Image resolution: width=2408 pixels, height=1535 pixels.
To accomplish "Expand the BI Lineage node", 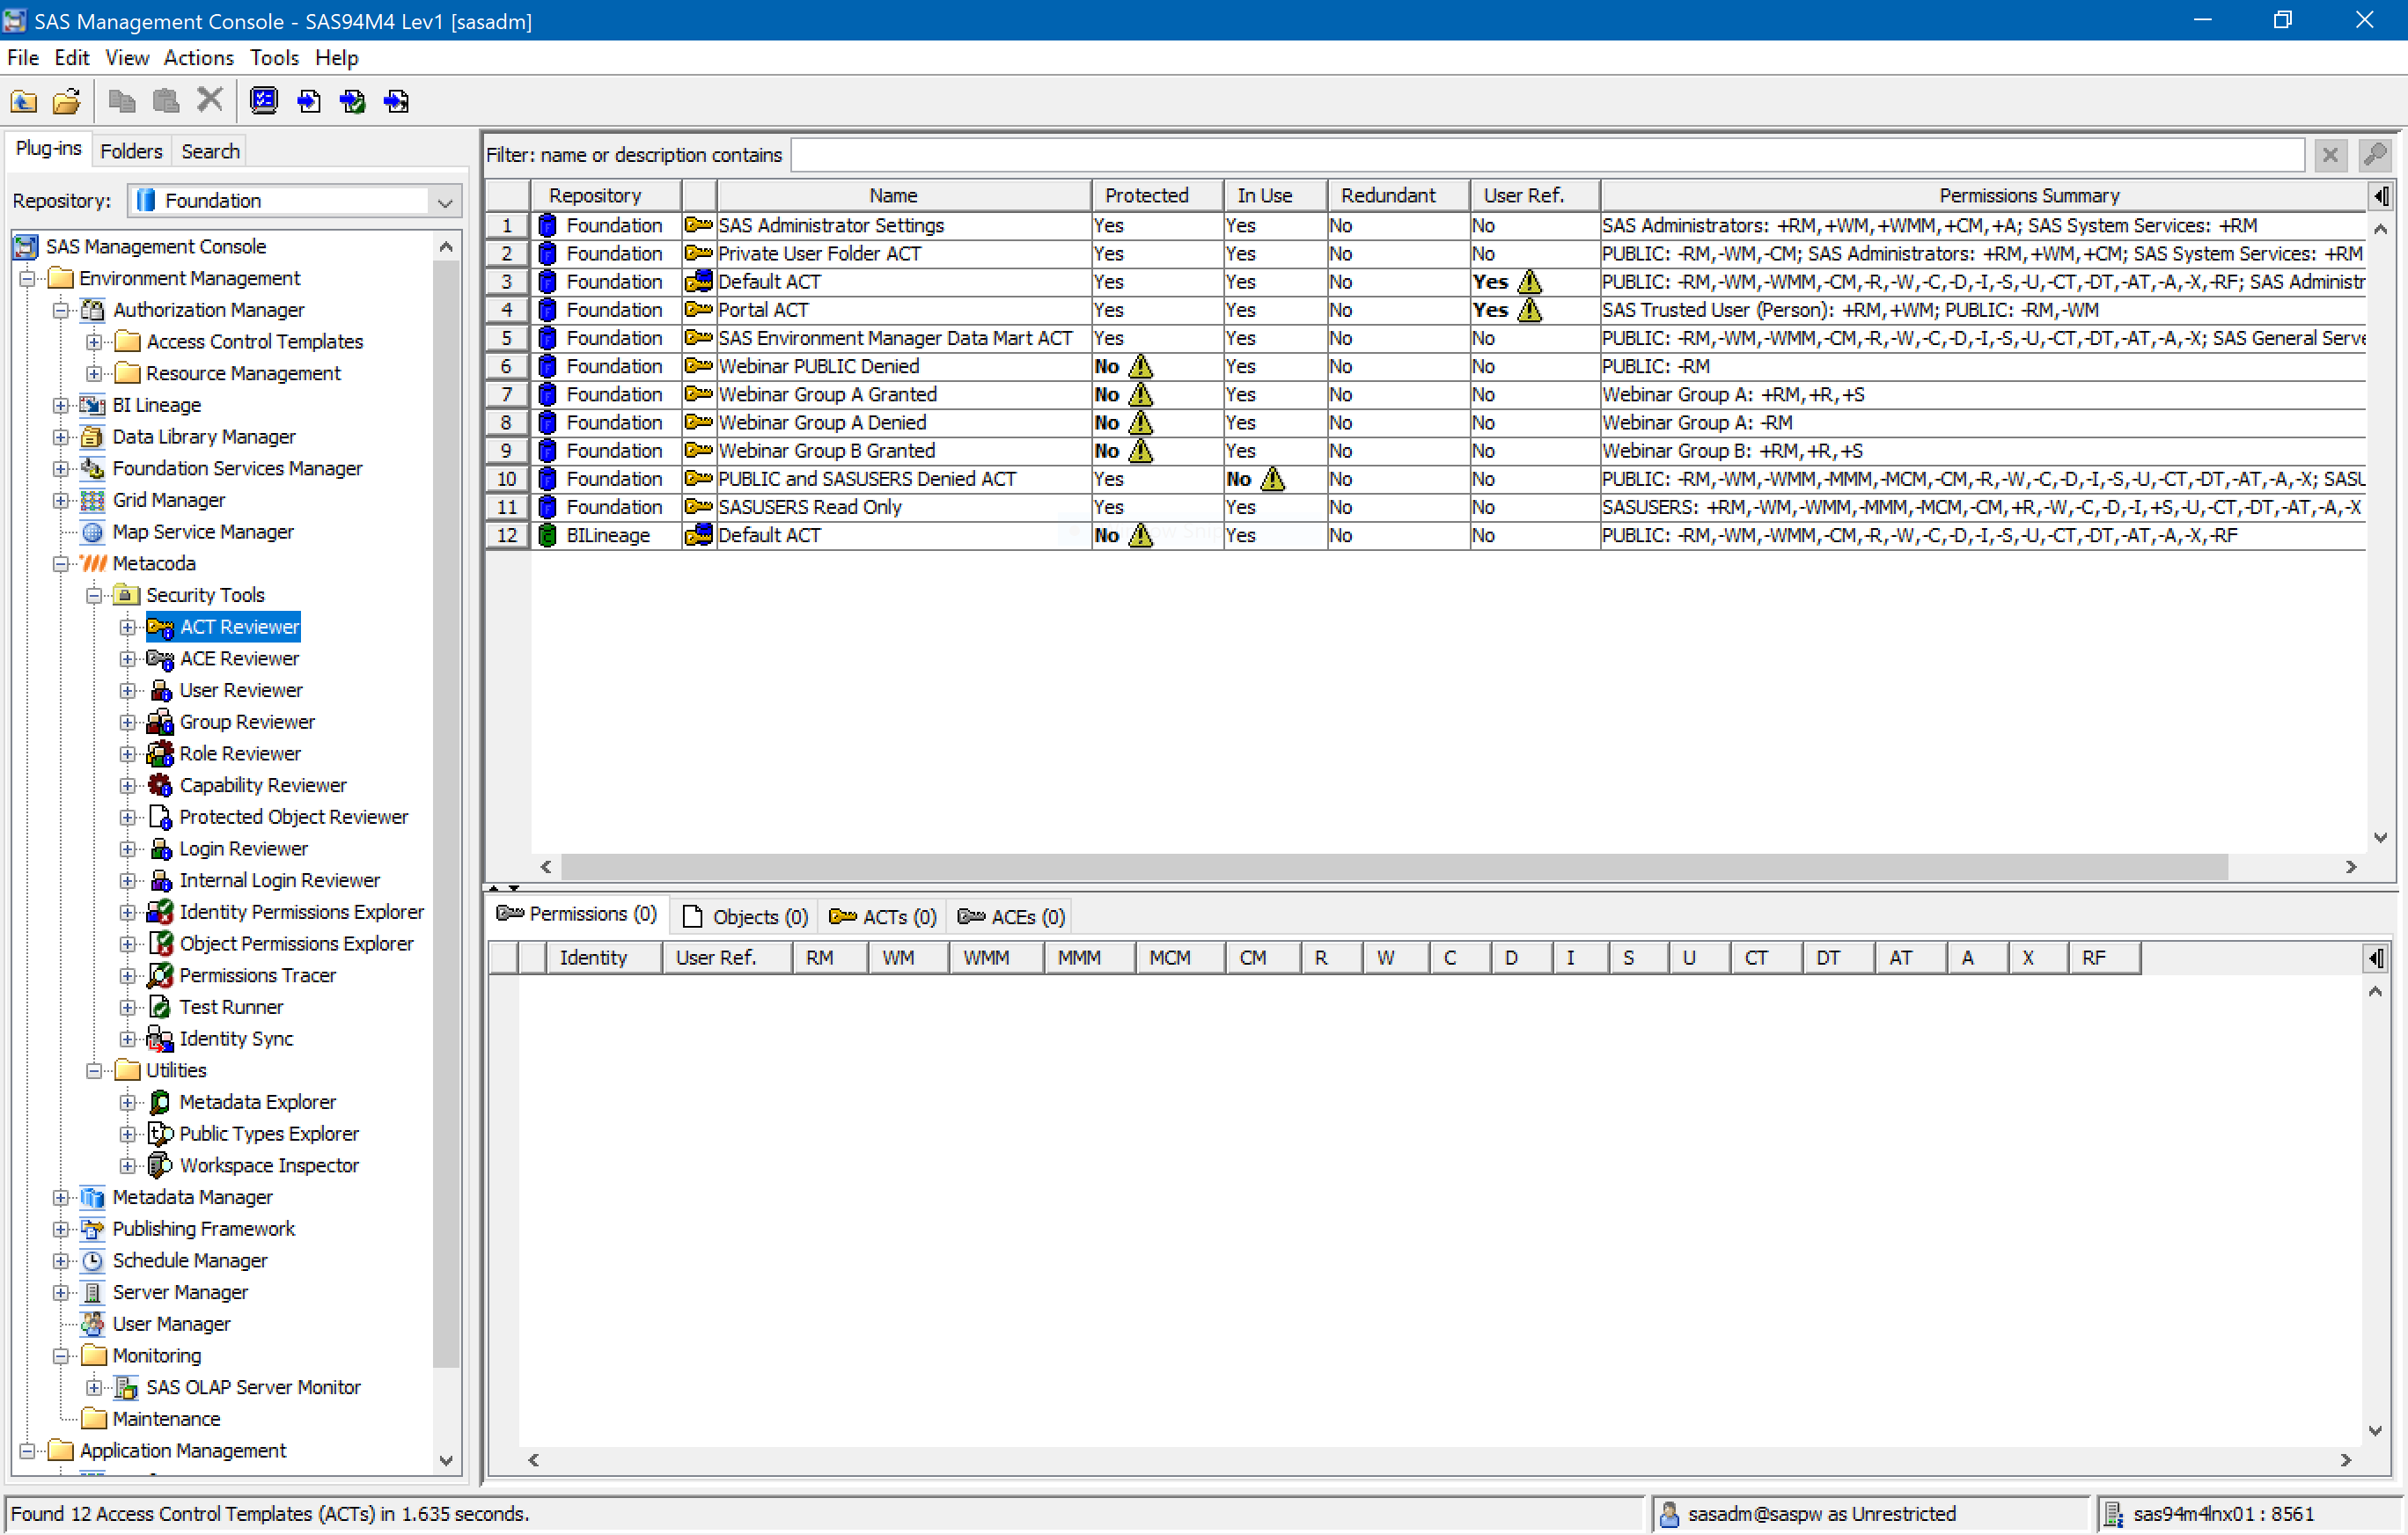I will point(61,405).
